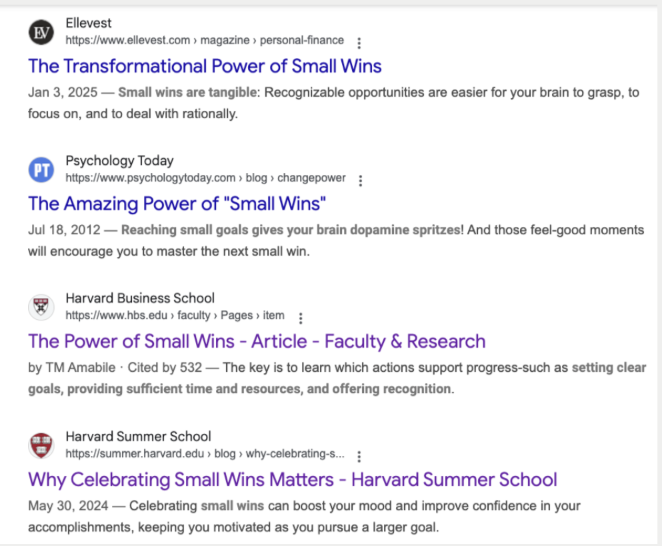This screenshot has height=546, width=662.
Task: Open "The Transformational Power of Small Wins" link
Action: point(205,66)
